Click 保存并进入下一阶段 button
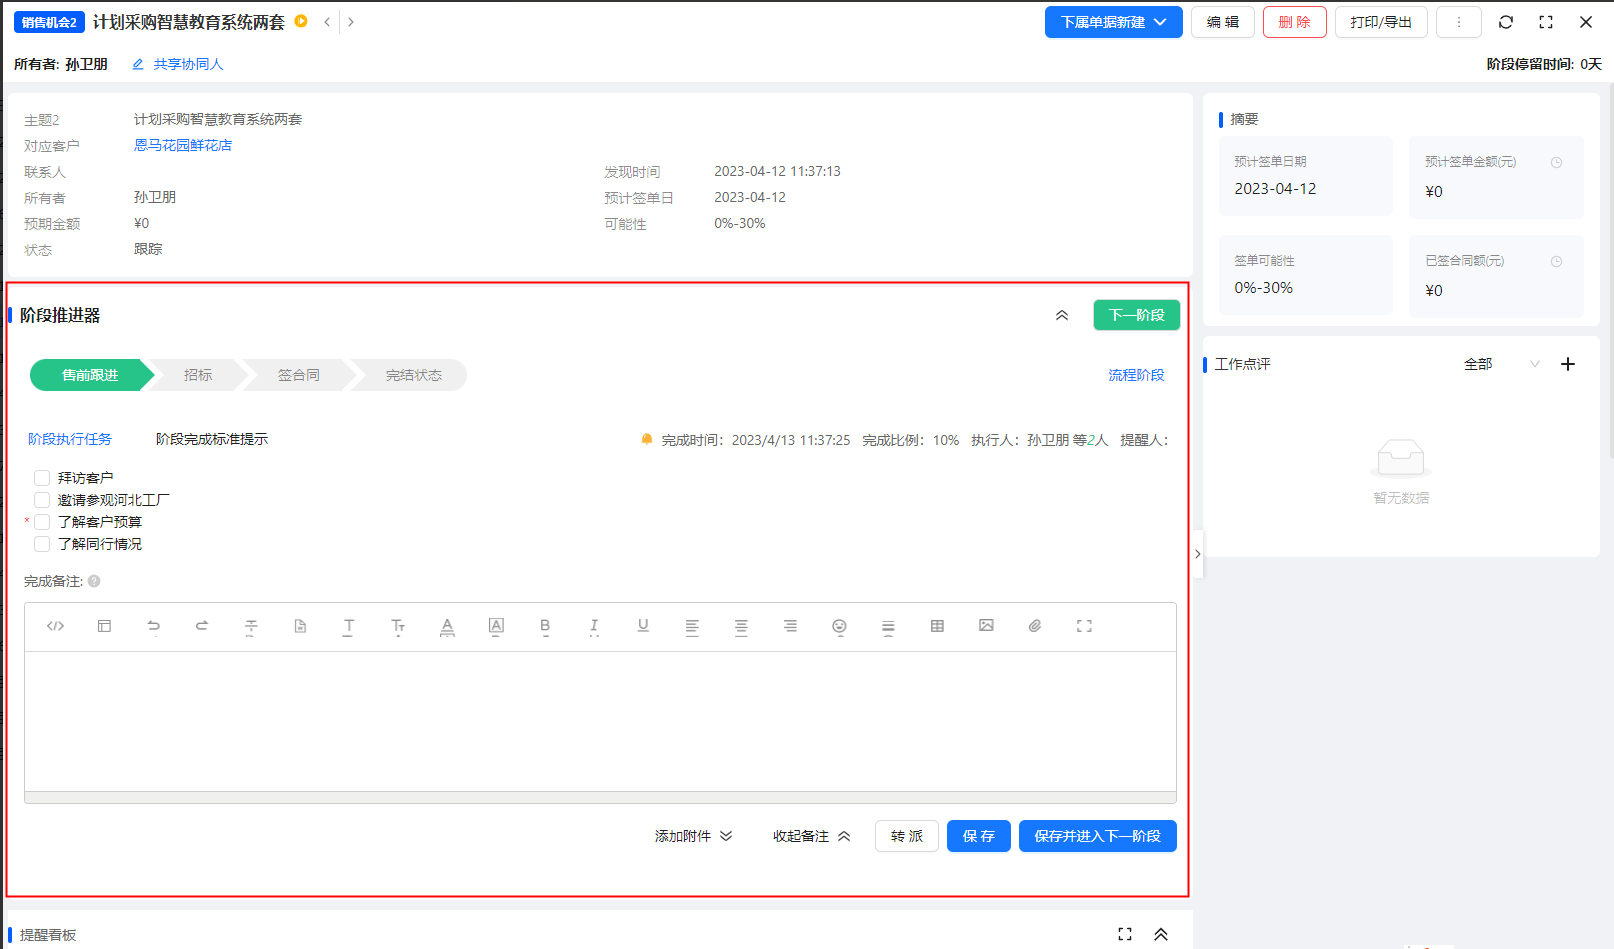 pos(1097,836)
